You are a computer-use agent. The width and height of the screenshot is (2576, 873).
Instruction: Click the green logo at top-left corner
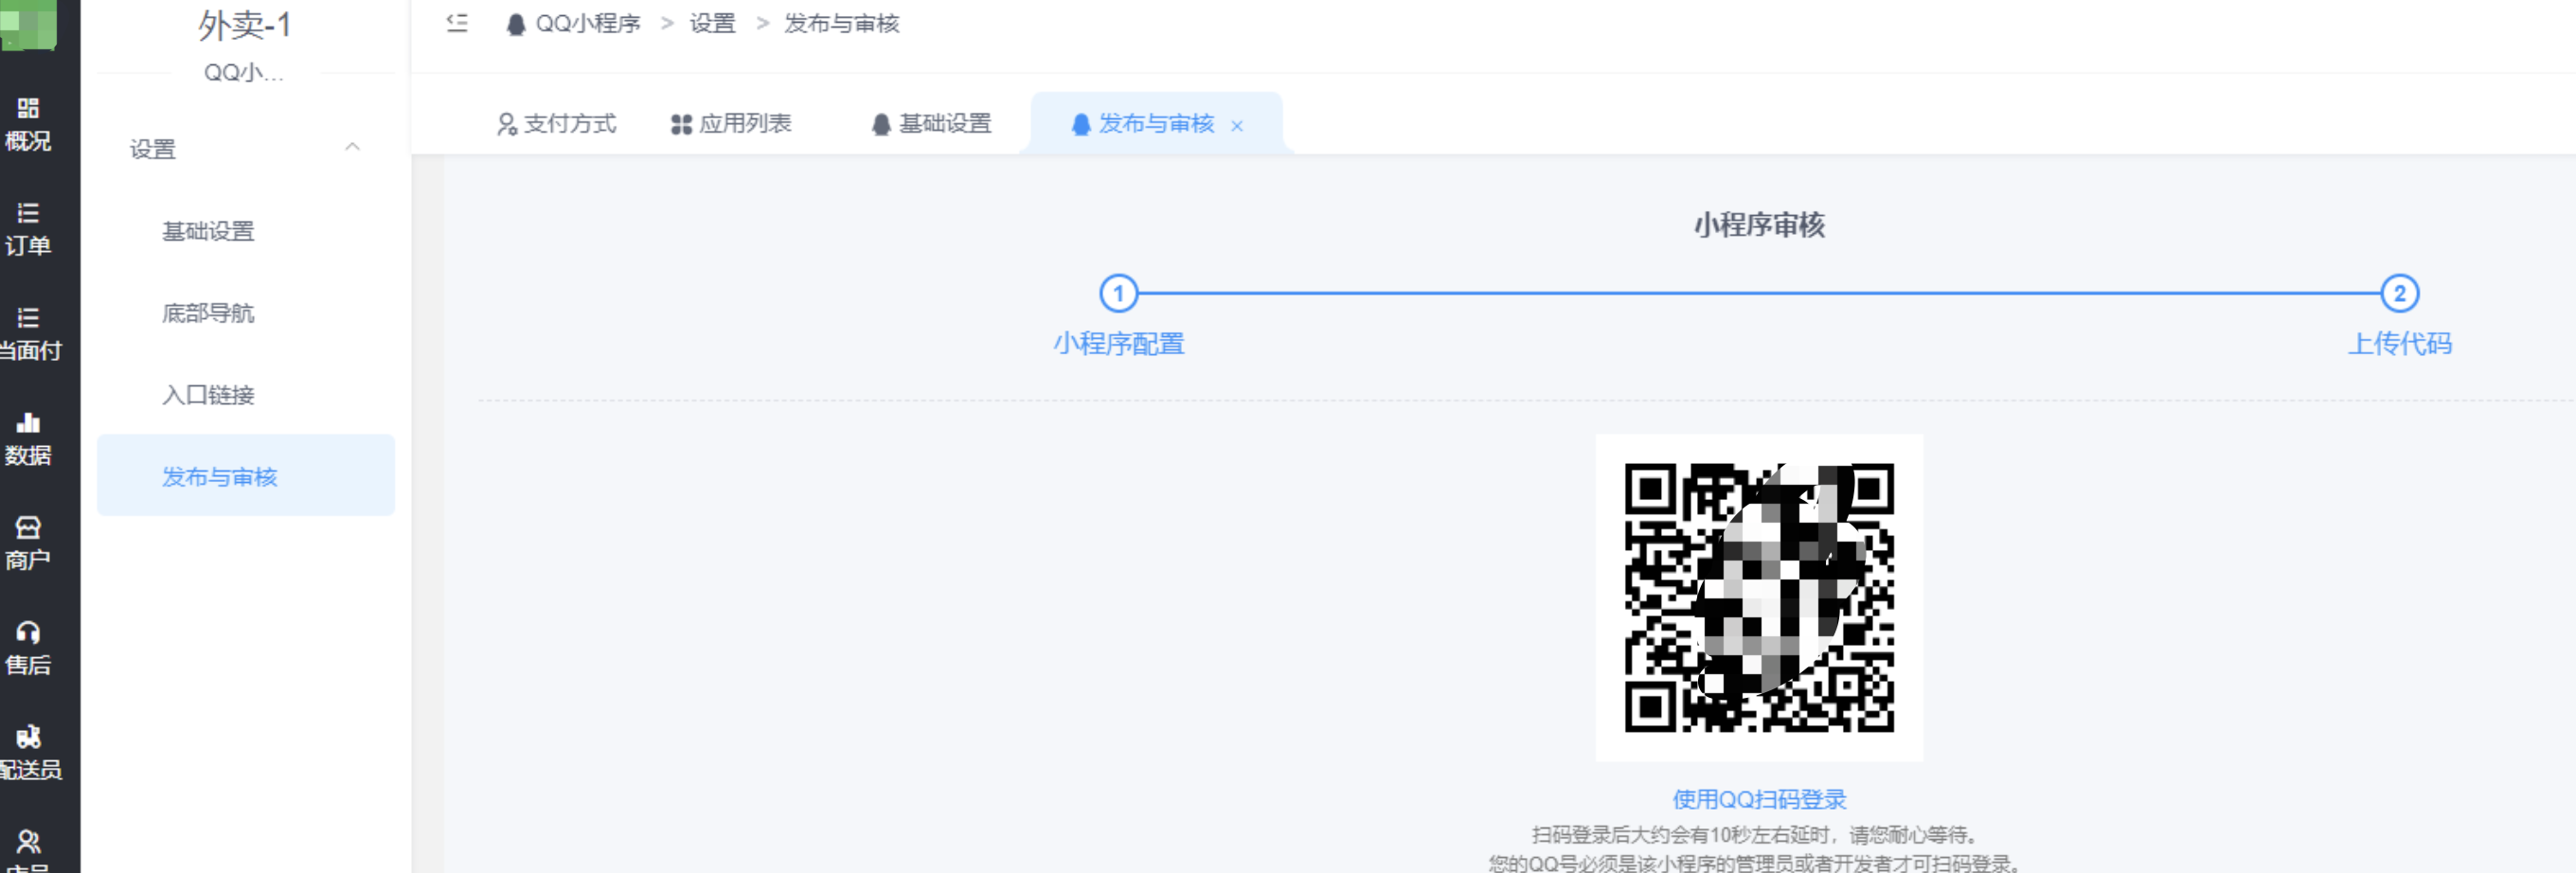coord(28,24)
